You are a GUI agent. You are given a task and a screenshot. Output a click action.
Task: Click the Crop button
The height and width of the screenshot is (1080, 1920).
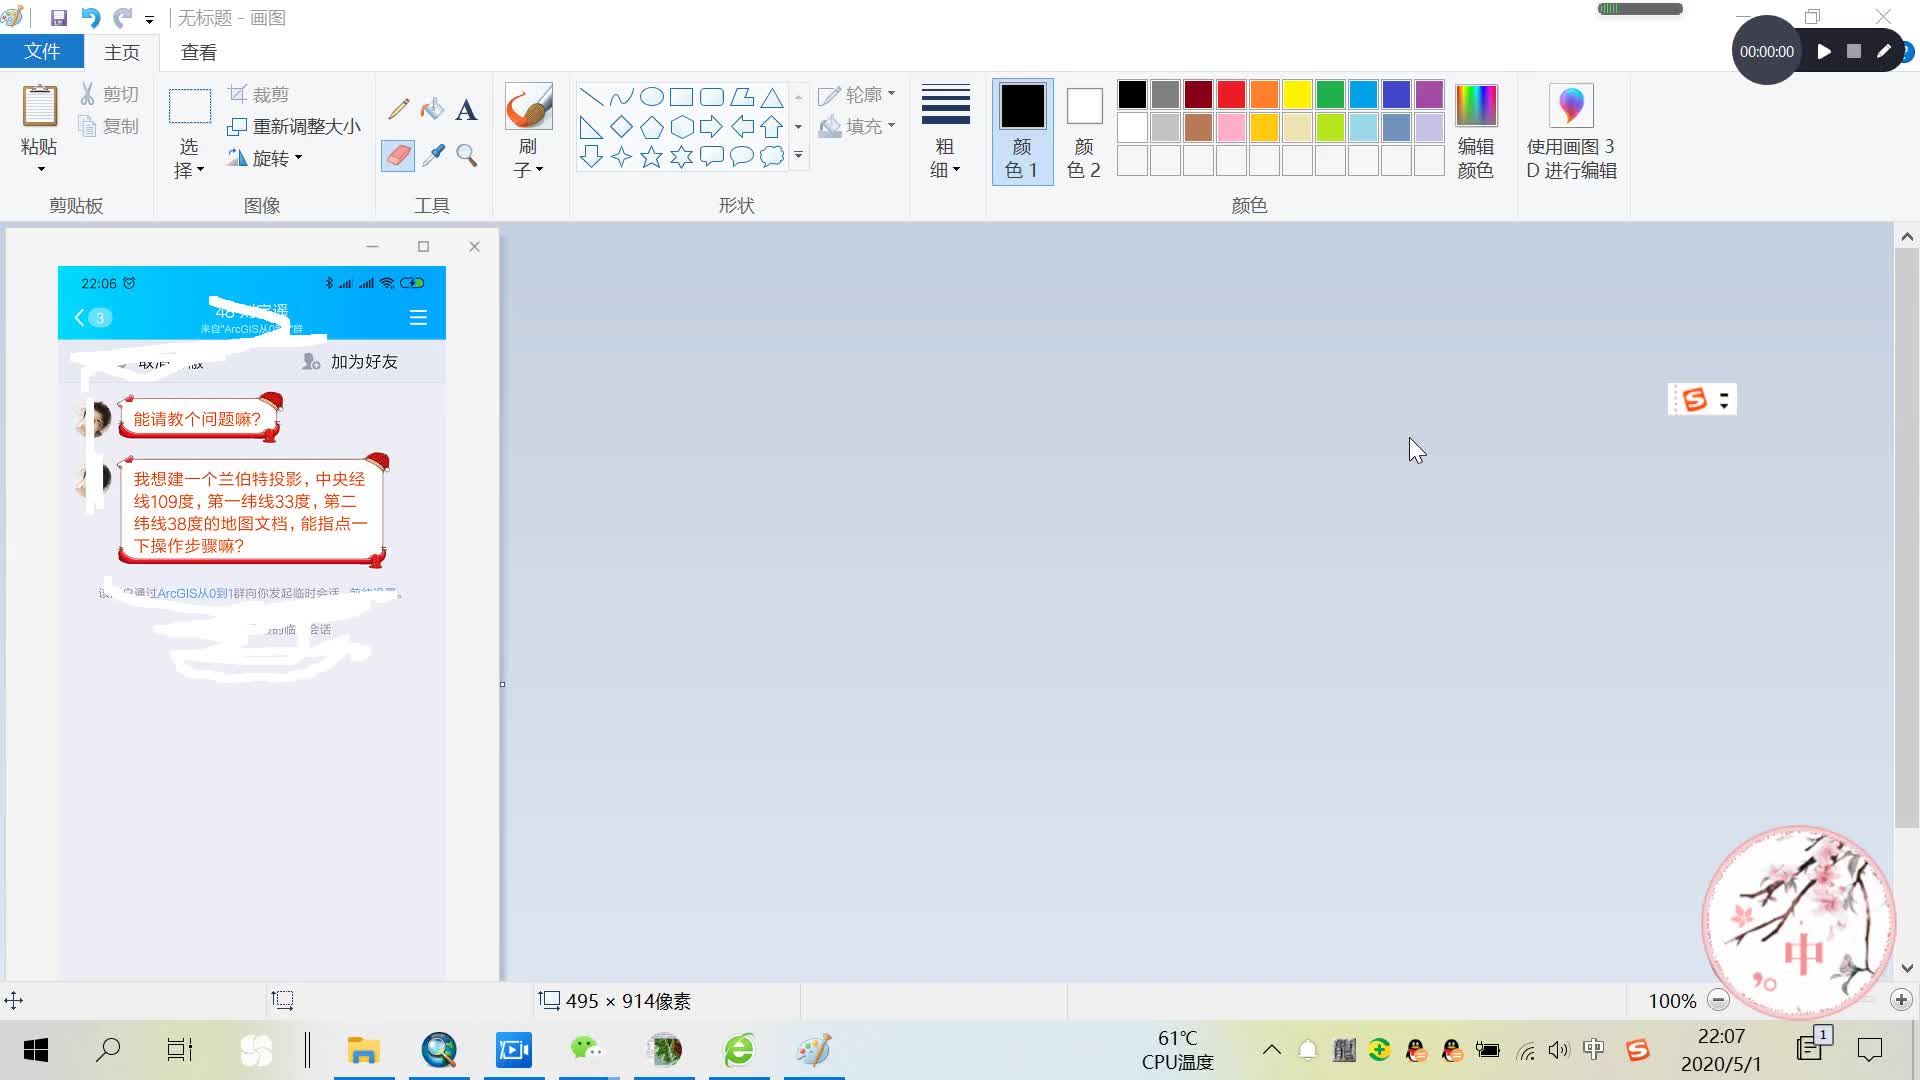(259, 94)
